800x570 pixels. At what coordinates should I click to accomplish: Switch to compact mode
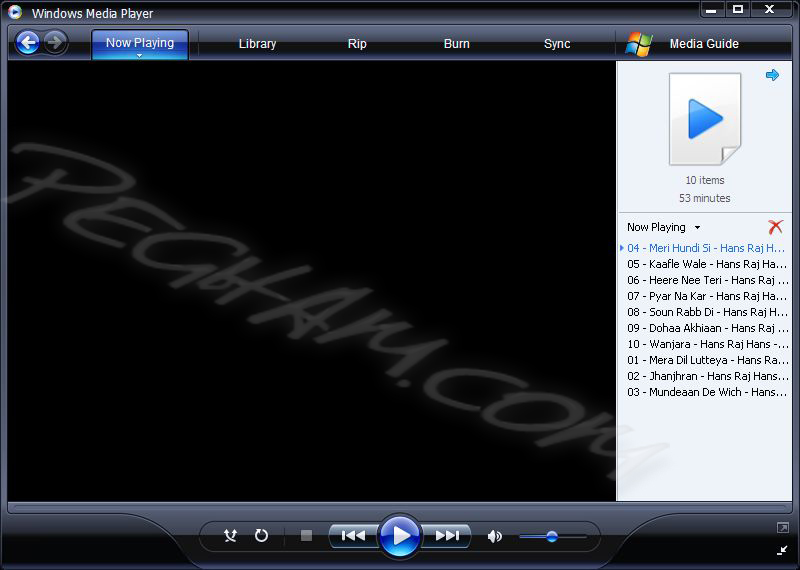point(782,550)
